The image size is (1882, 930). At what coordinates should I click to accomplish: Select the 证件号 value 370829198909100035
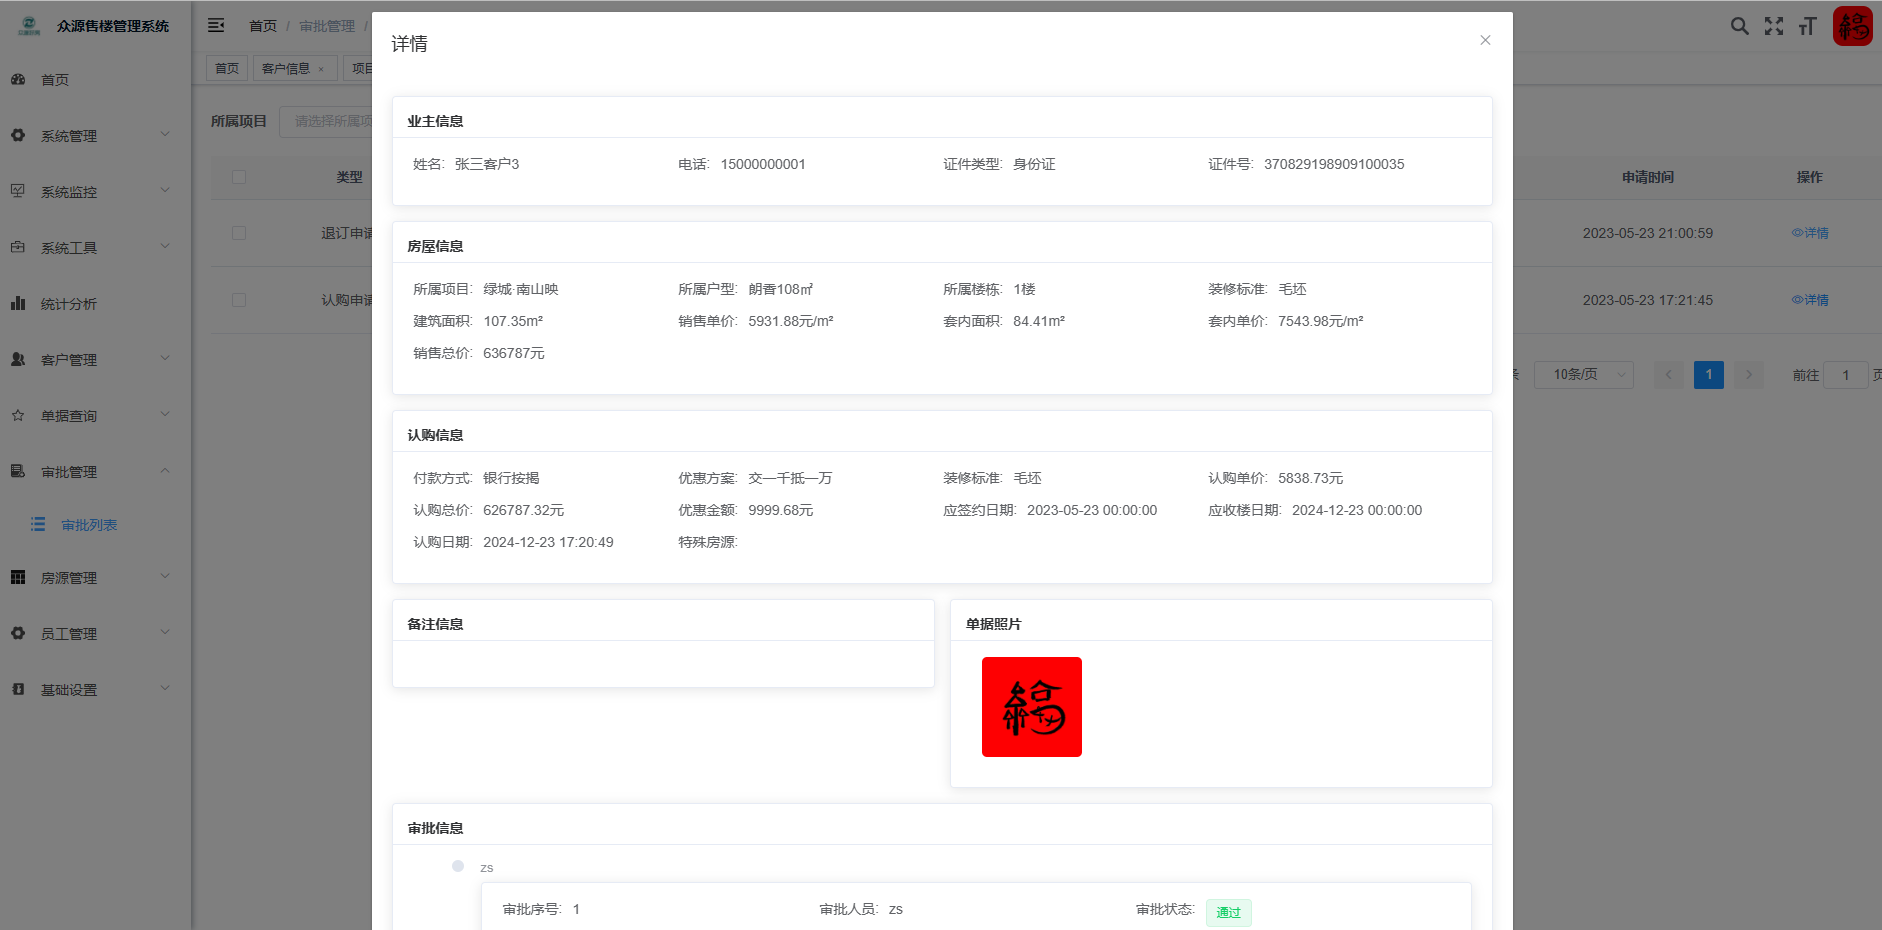click(x=1334, y=164)
